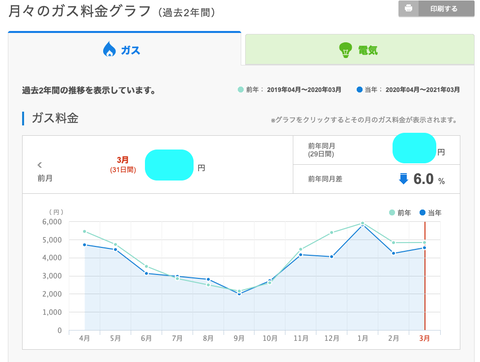This screenshot has width=480, height=362.
Task: Select the 2月 current-year data point
Action: point(394,253)
